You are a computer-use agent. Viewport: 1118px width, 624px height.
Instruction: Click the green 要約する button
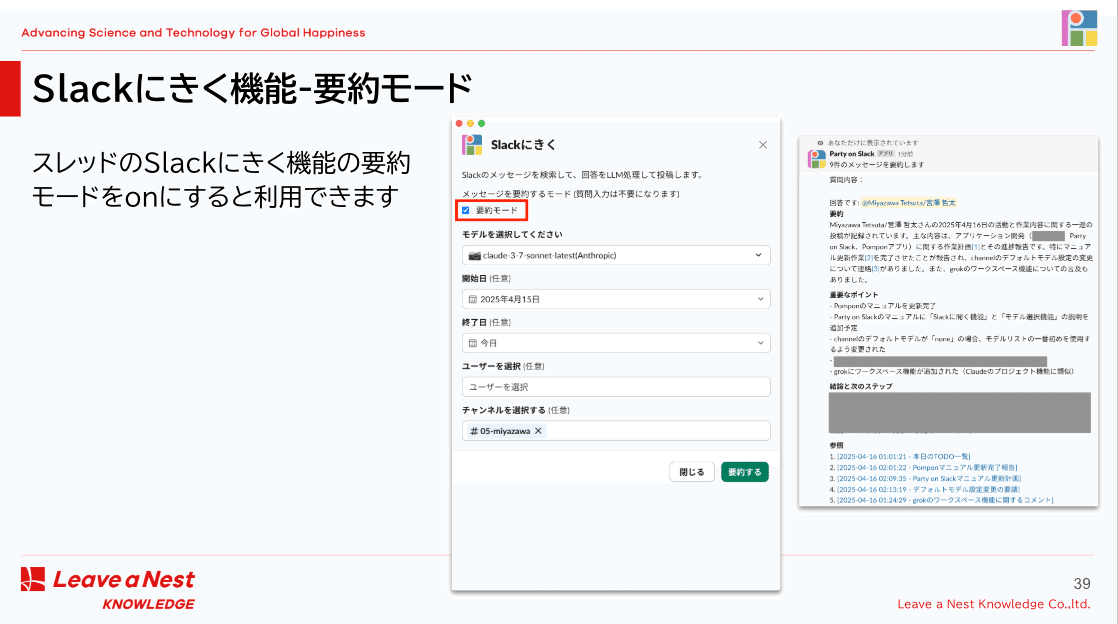click(745, 470)
